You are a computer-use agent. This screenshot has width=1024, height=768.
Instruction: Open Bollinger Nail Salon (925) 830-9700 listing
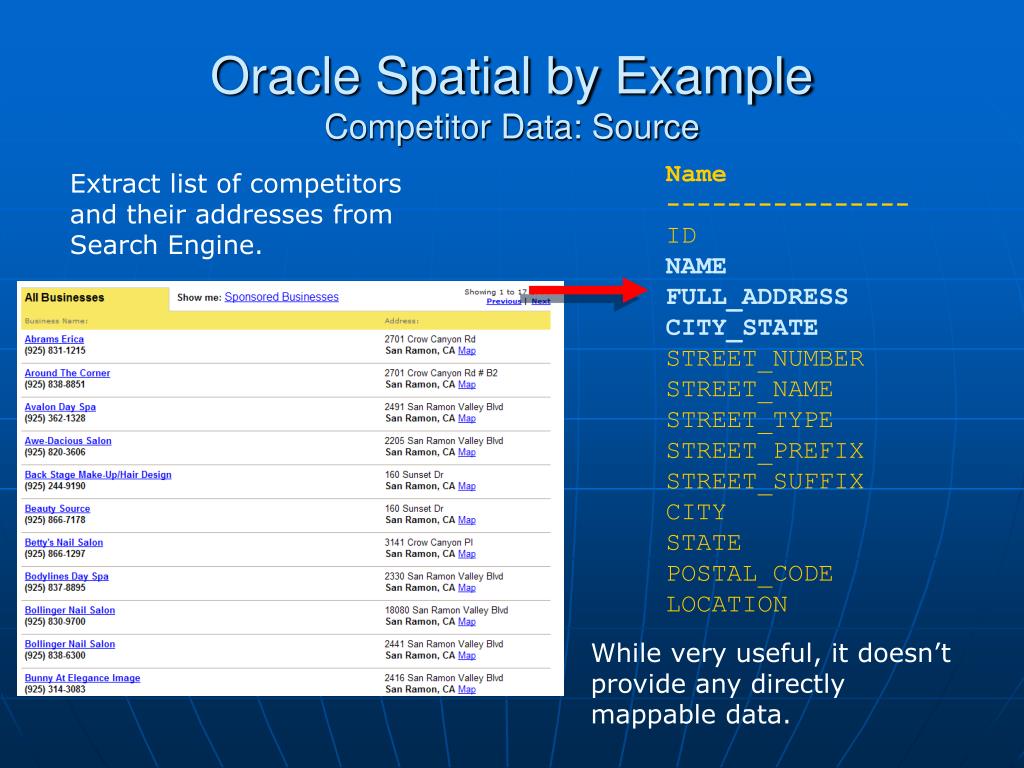point(70,611)
